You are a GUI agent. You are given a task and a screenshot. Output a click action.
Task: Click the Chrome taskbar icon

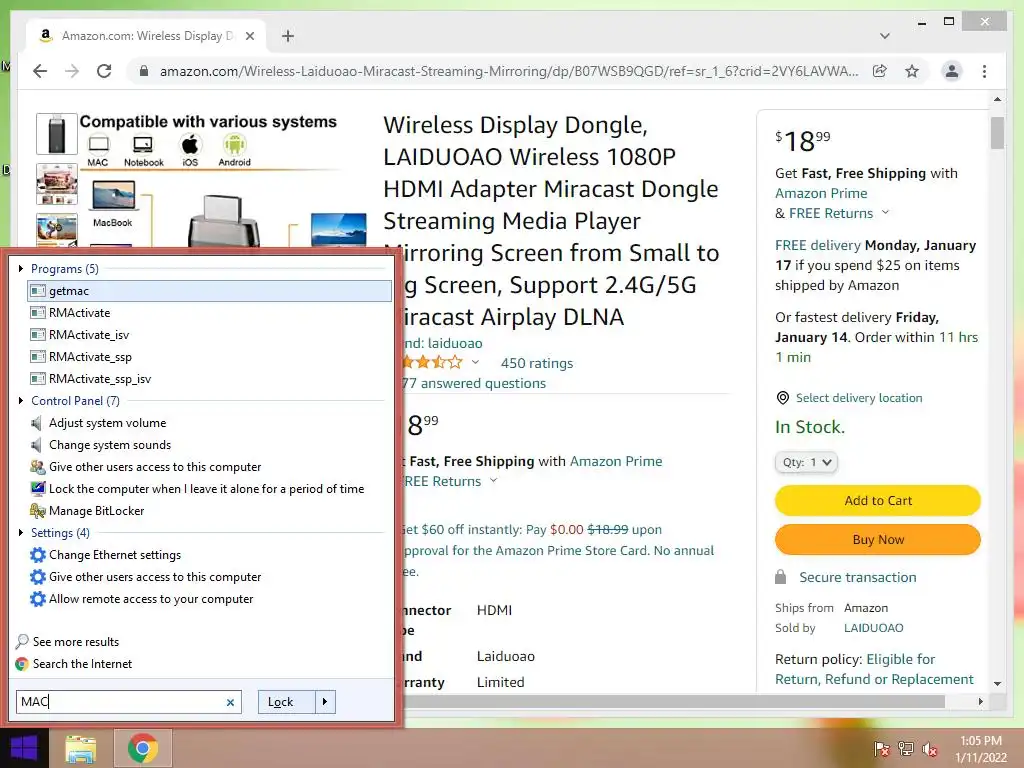click(143, 748)
